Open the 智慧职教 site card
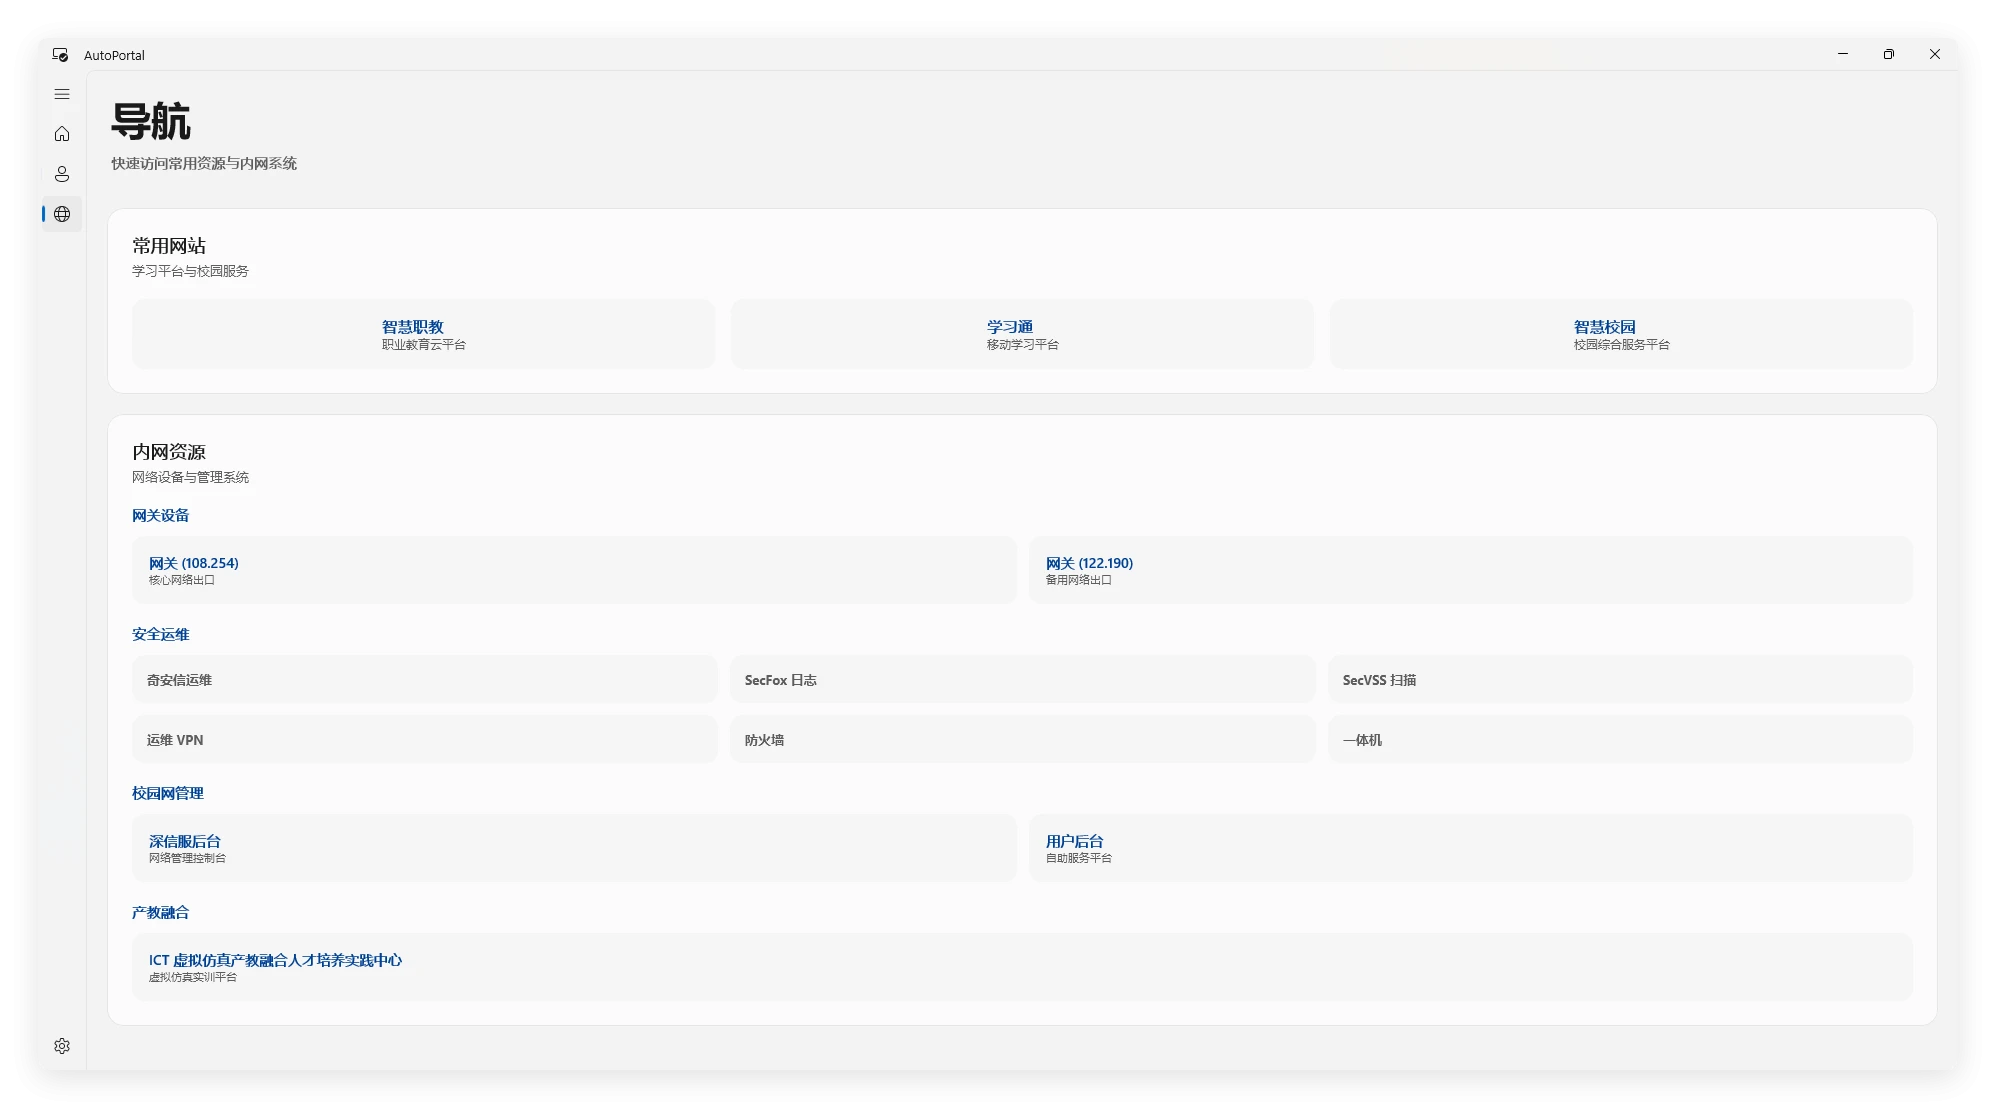1996x1108 pixels. coord(423,334)
